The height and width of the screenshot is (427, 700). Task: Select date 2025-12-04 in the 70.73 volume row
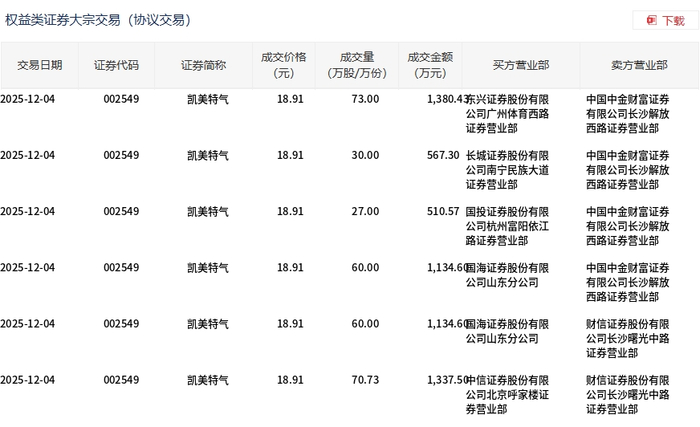click(27, 380)
